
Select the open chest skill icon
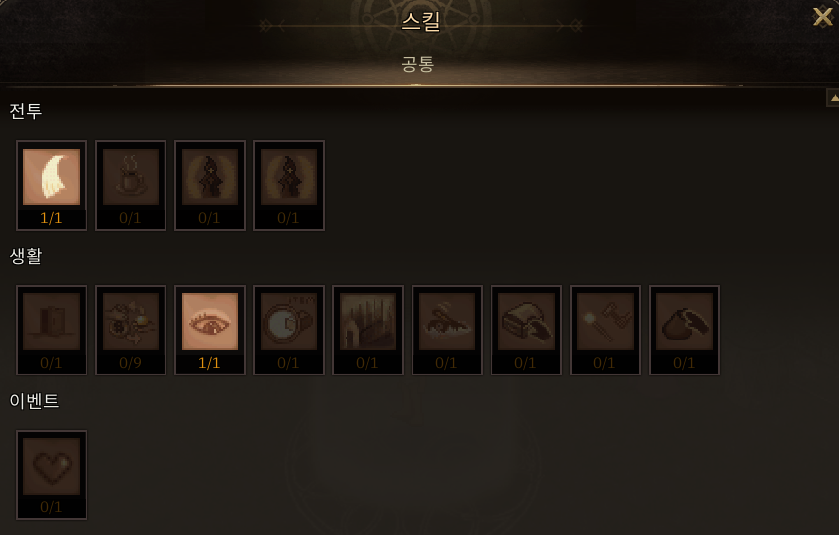(x=526, y=330)
